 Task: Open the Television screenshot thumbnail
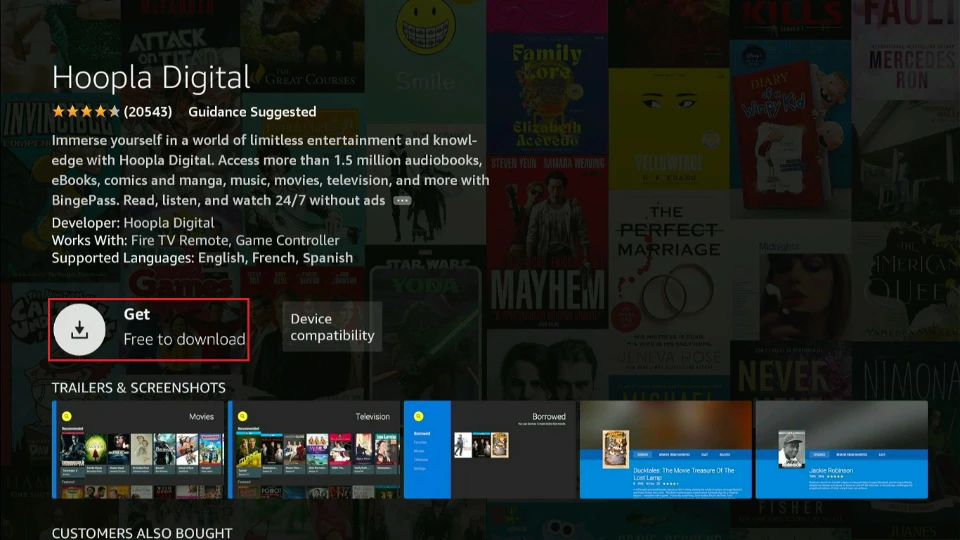pos(316,450)
